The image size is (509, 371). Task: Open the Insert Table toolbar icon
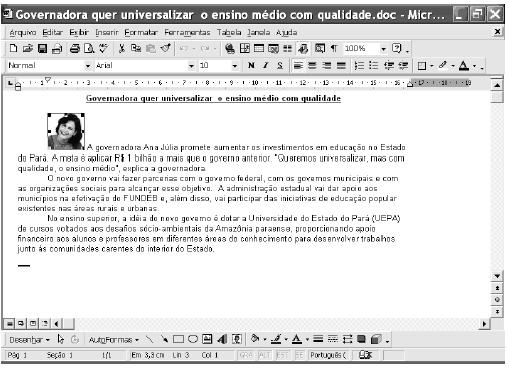(259, 49)
